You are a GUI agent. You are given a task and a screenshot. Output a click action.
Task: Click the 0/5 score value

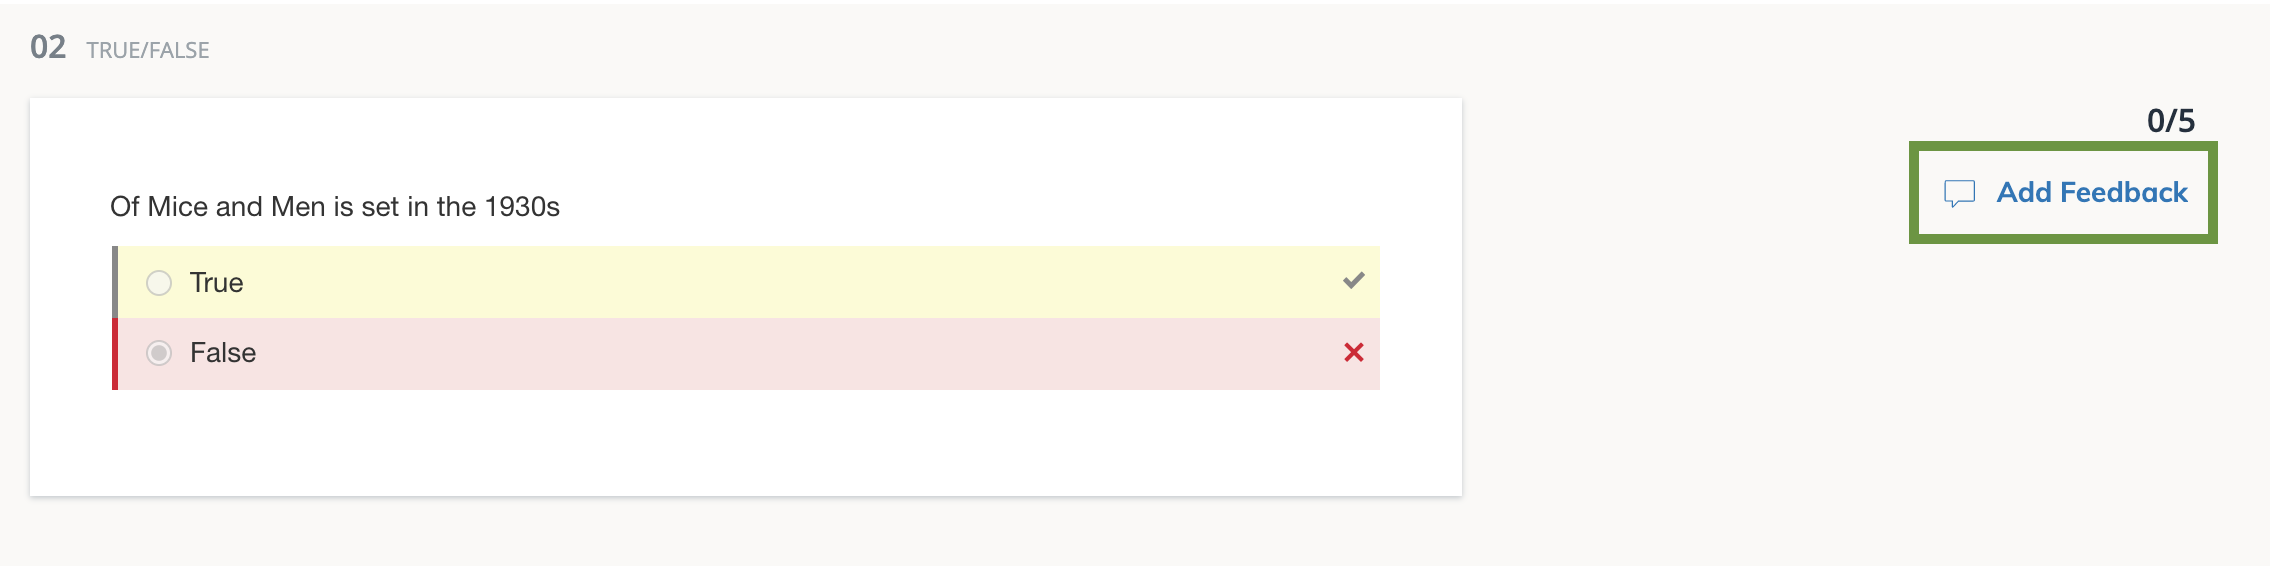pyautogui.click(x=2170, y=121)
